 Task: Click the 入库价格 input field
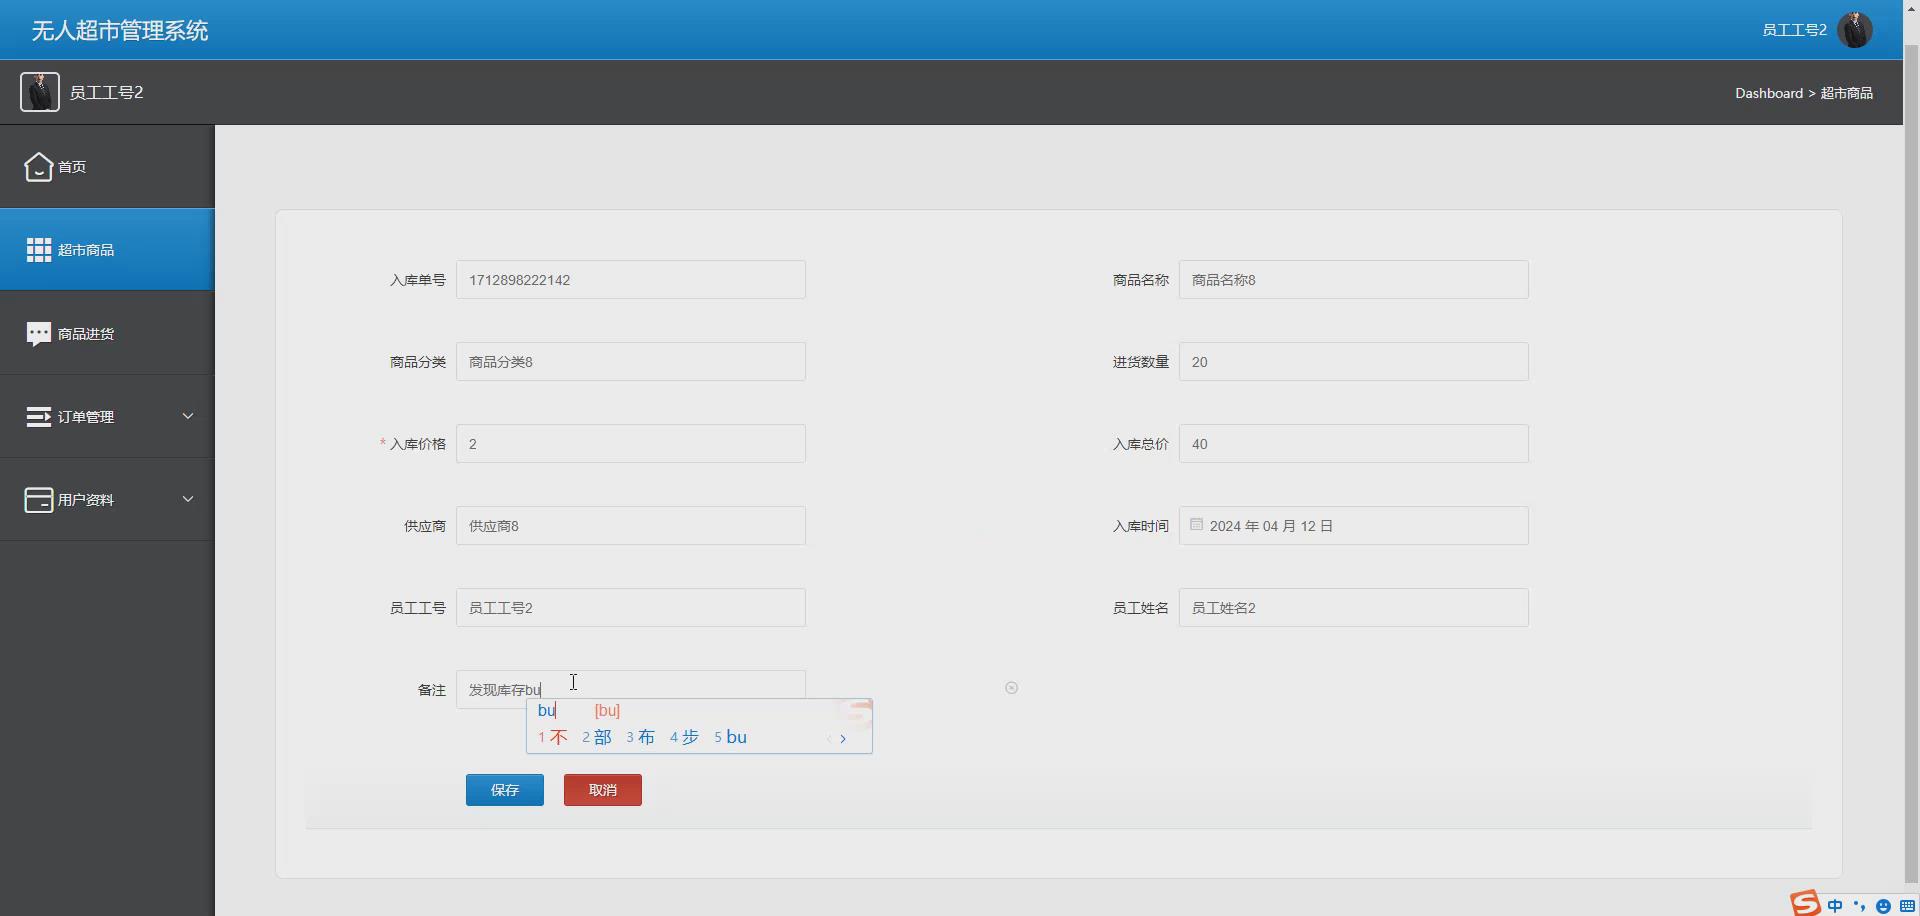631,444
